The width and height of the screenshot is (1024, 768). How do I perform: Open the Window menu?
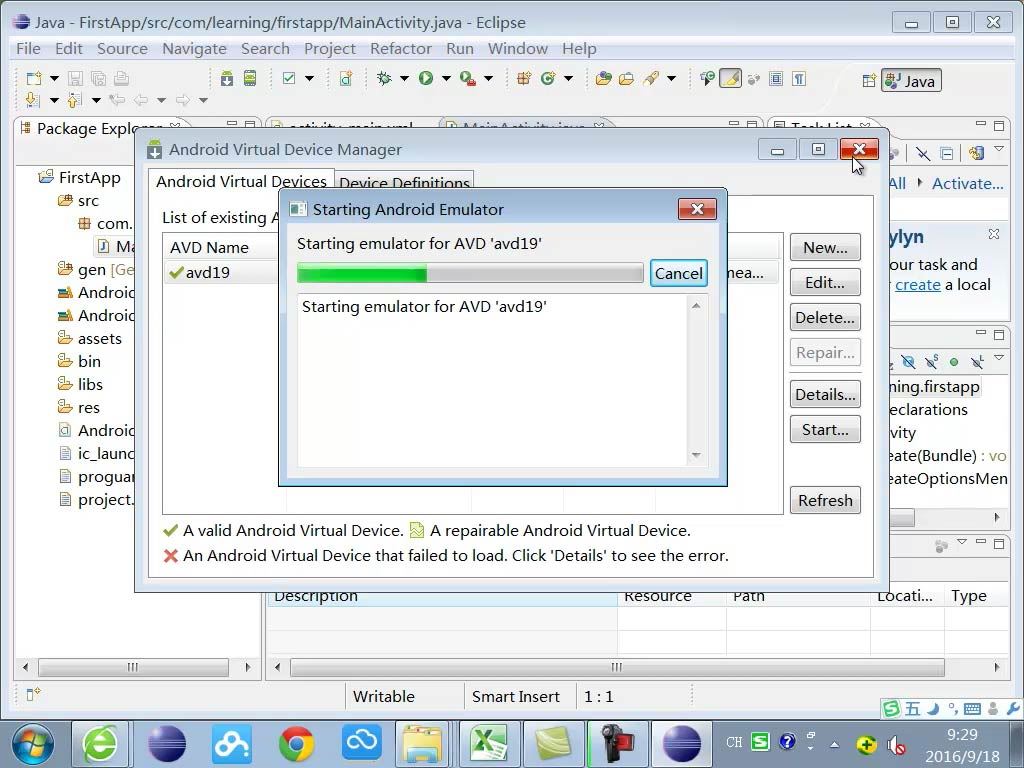(517, 48)
